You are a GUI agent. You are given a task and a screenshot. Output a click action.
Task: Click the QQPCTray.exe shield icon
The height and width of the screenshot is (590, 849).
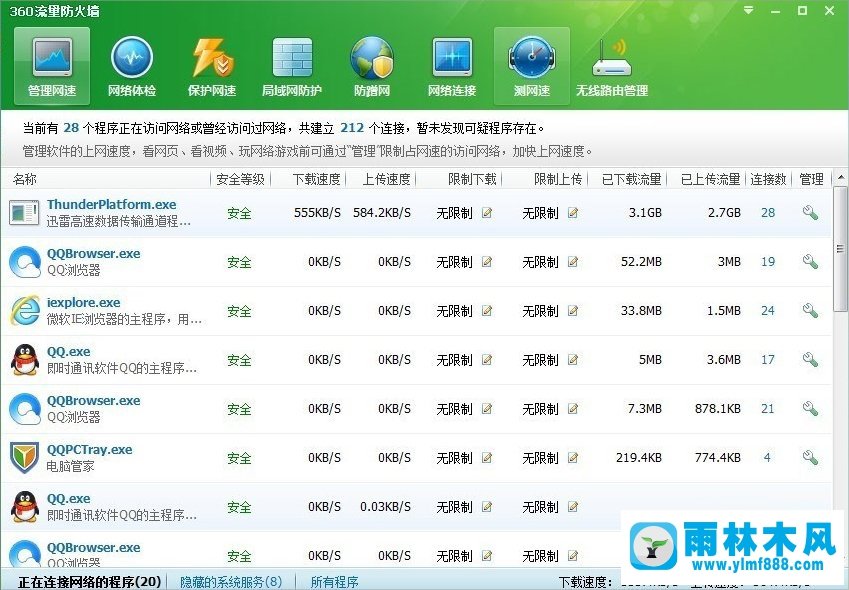pos(25,458)
